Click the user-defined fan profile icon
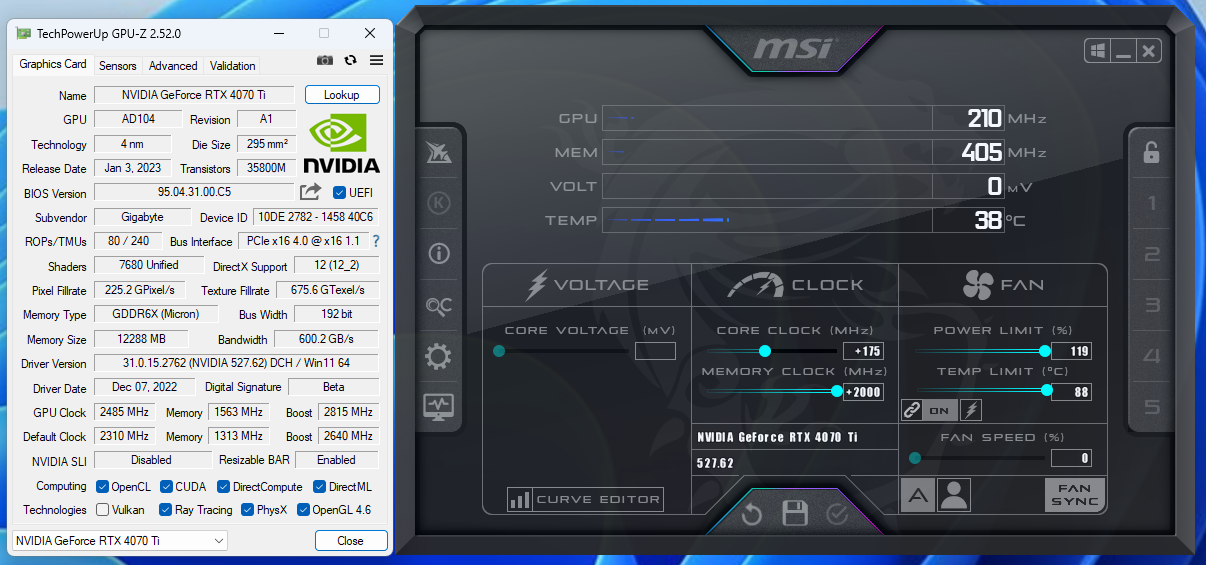Image resolution: width=1206 pixels, height=565 pixels. tap(955, 495)
